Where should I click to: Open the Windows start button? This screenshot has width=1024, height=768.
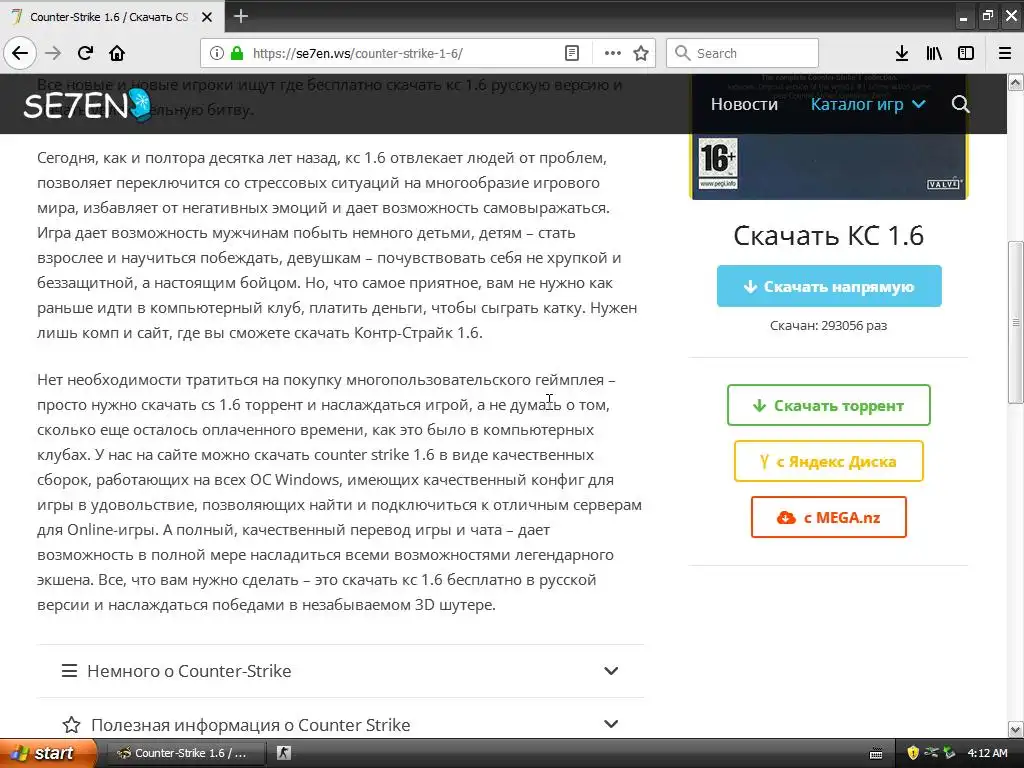tap(46, 753)
